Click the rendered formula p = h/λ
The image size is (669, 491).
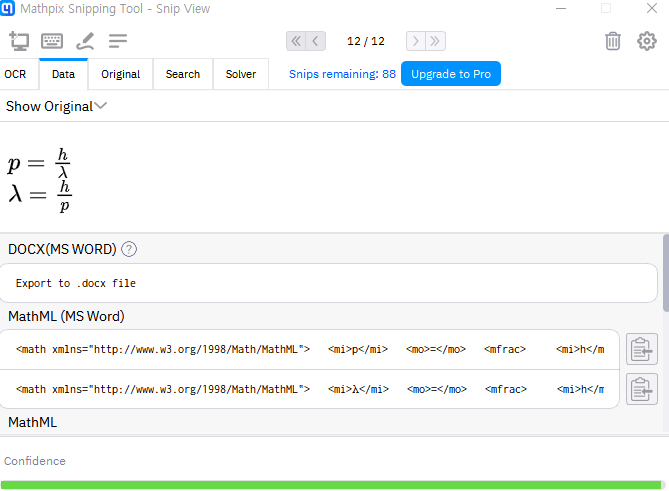click(38, 163)
